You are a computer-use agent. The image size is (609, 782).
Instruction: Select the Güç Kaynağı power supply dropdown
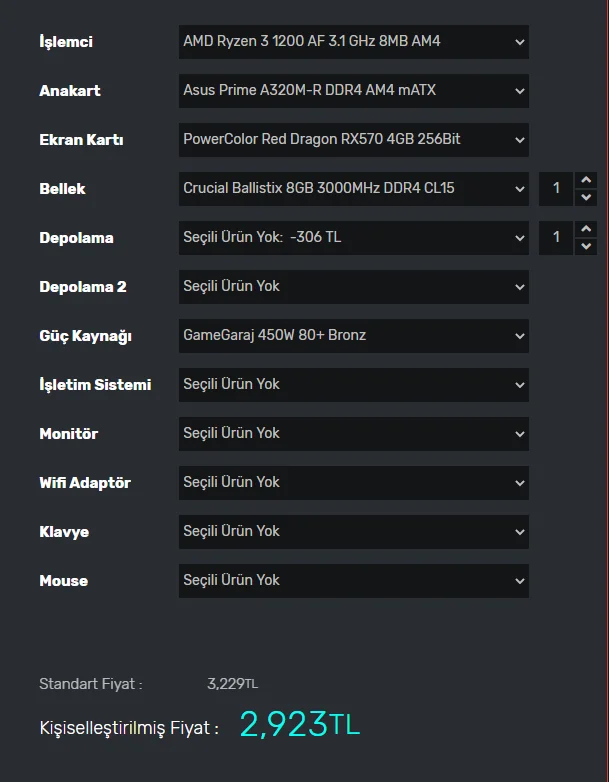pyautogui.click(x=353, y=336)
